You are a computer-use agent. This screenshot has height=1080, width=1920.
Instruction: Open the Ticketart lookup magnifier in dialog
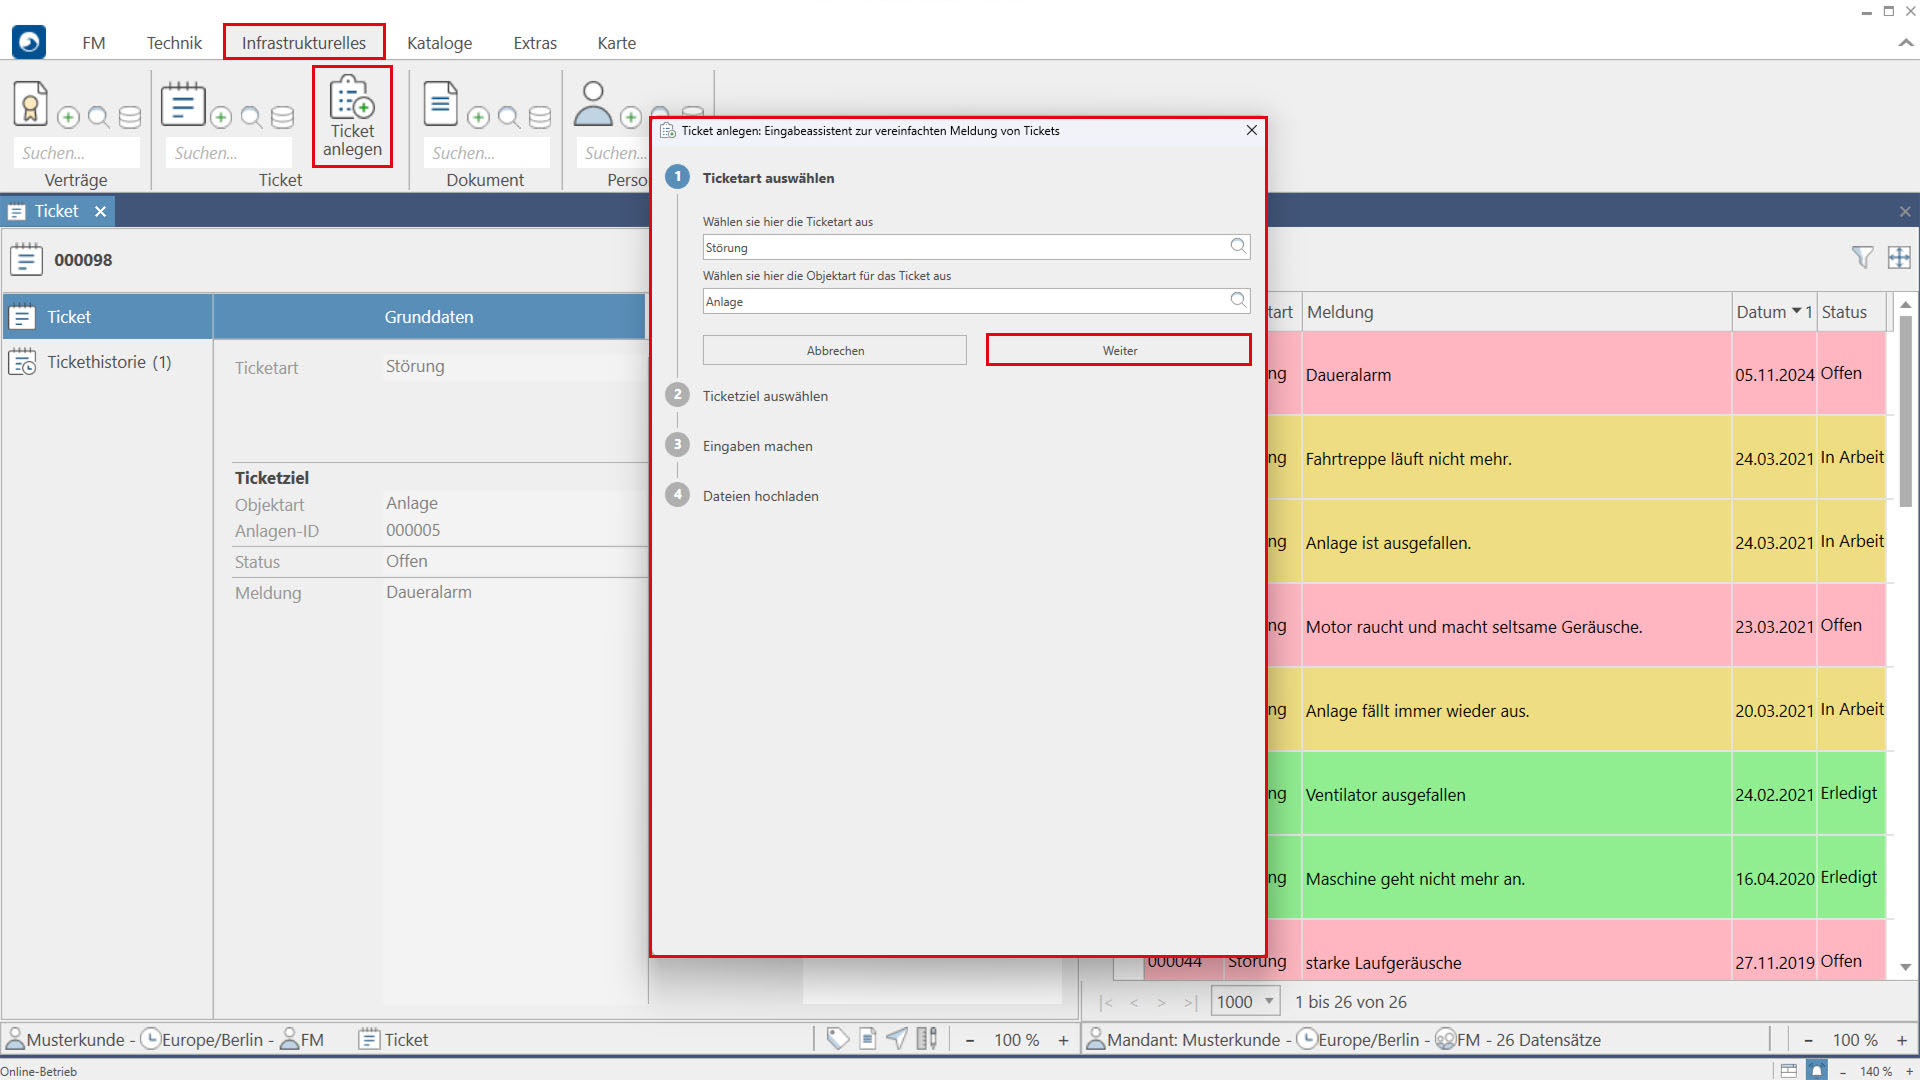point(1238,246)
